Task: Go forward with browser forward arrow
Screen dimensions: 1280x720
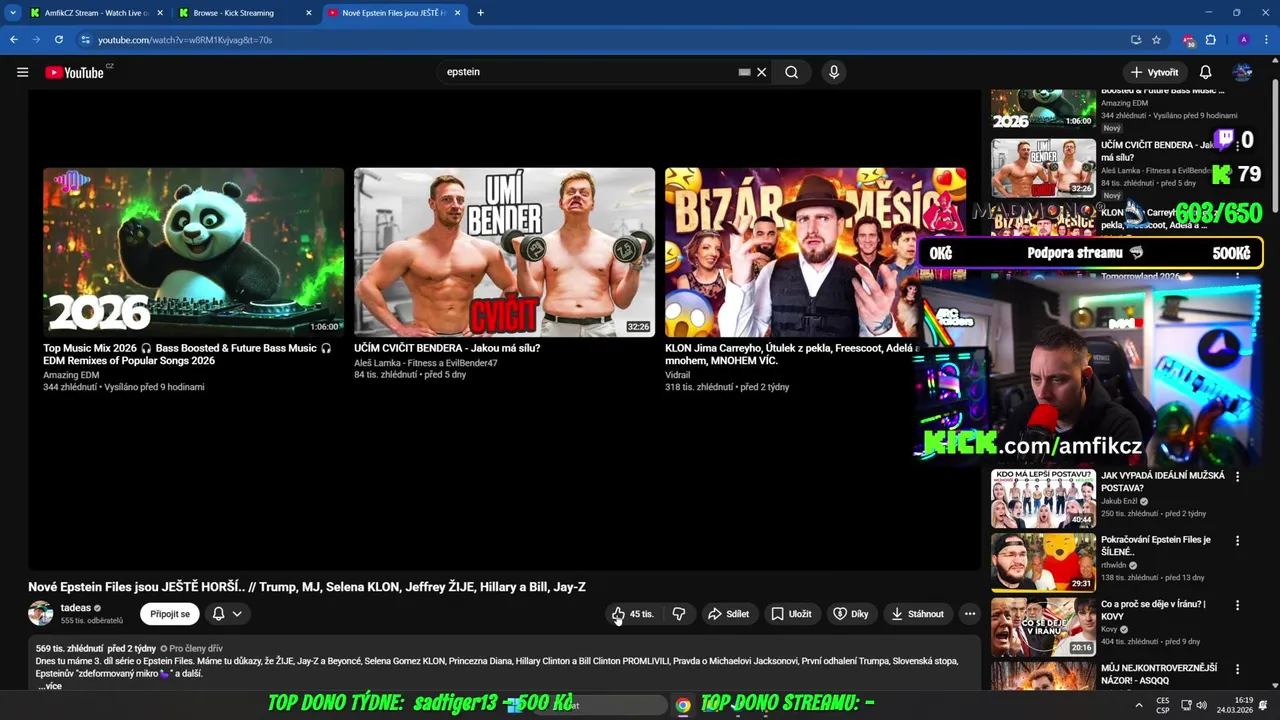Action: click(x=36, y=40)
